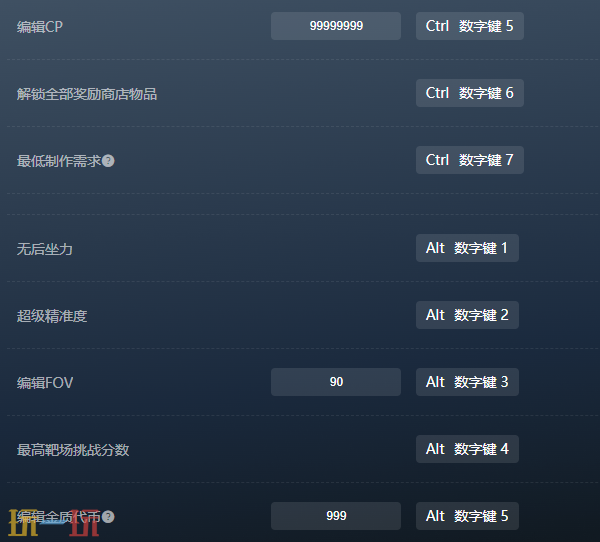
Task: Click the 编辑CP value field showing 99999999
Action: 336,26
